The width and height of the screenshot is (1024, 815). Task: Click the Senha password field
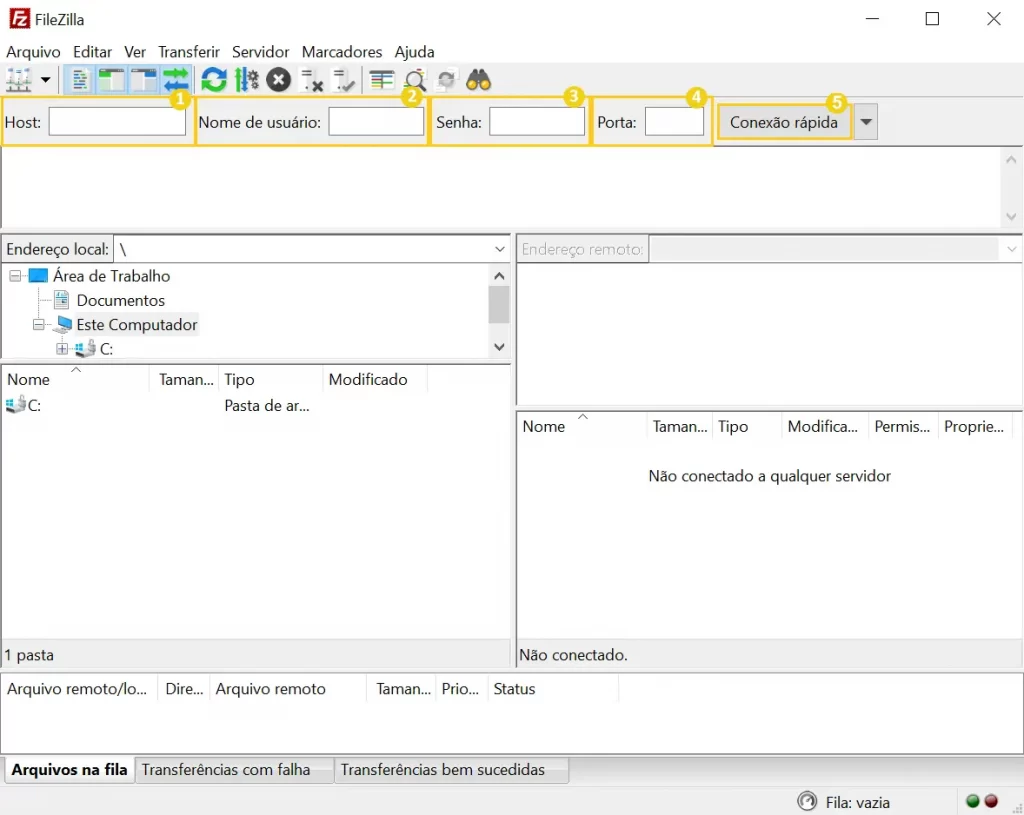pyautogui.click(x=537, y=122)
